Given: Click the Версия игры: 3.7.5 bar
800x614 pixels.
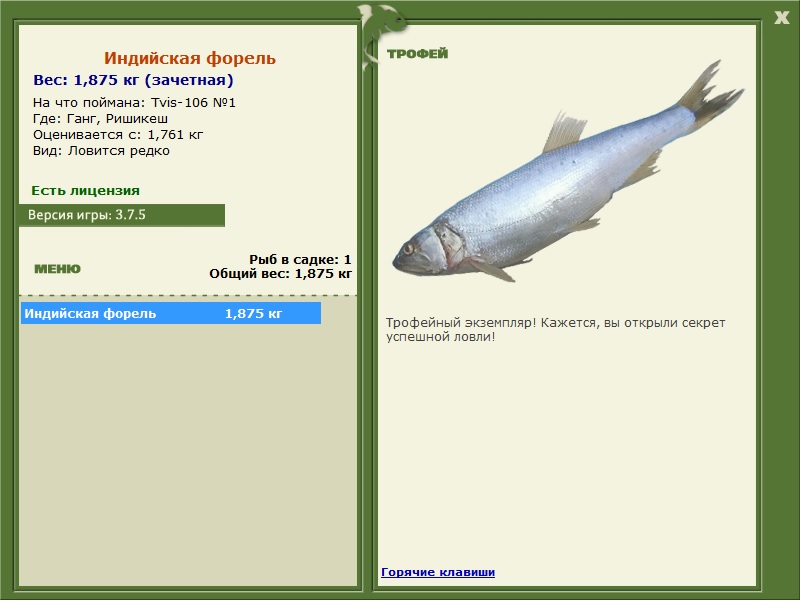Looking at the screenshot, I should pyautogui.click(x=121, y=215).
